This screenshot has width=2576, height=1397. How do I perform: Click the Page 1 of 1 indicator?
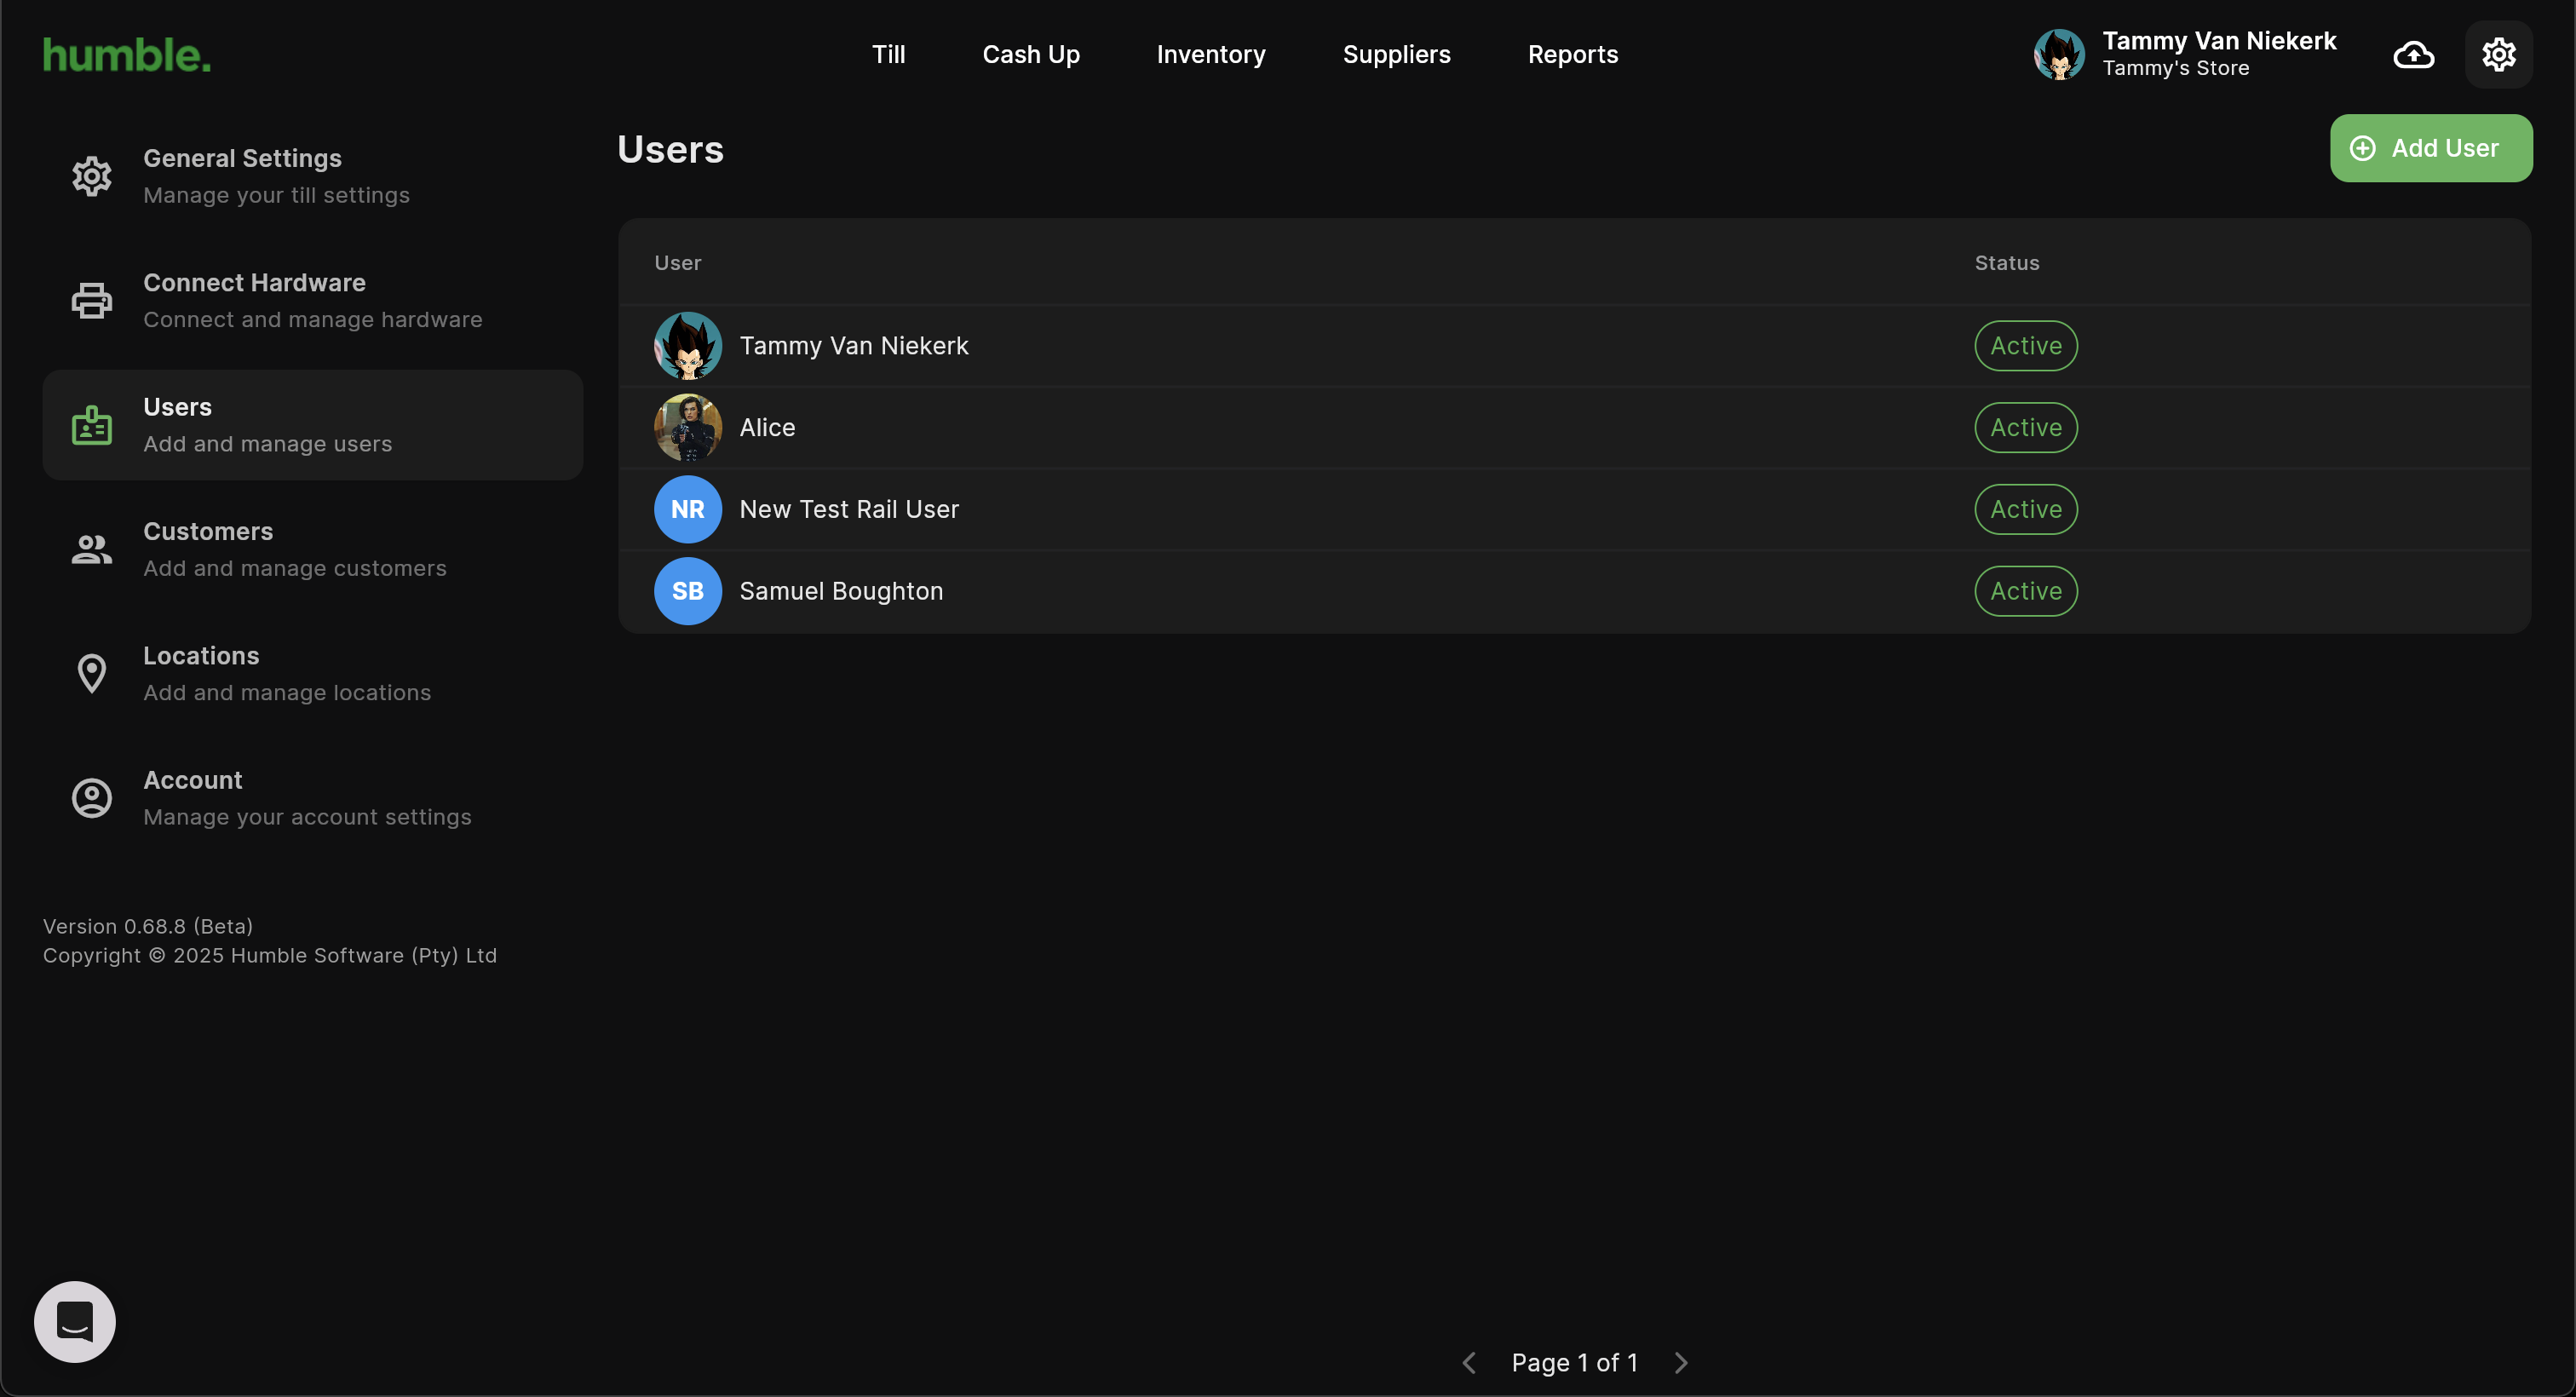click(1574, 1362)
